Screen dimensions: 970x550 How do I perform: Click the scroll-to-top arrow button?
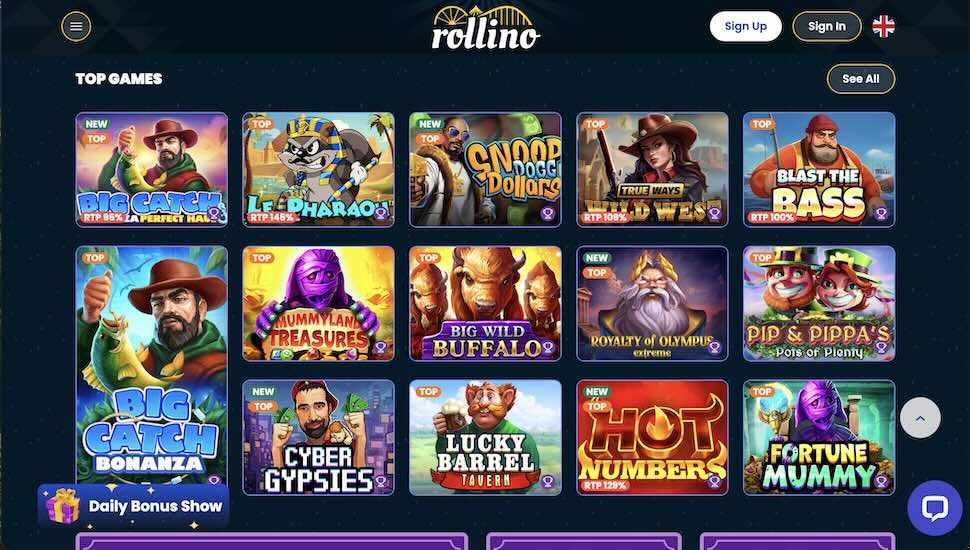[x=920, y=418]
